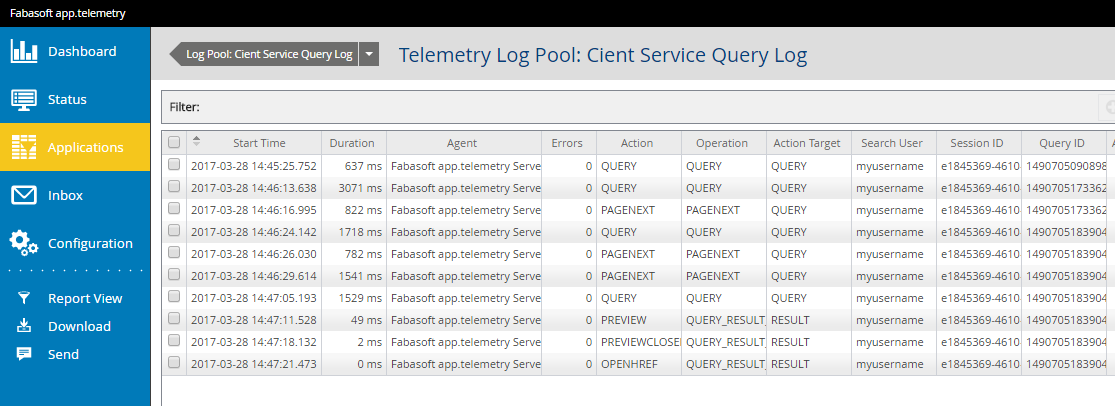Open the Inbox menu item
This screenshot has height=406, width=1115.
tap(75, 195)
